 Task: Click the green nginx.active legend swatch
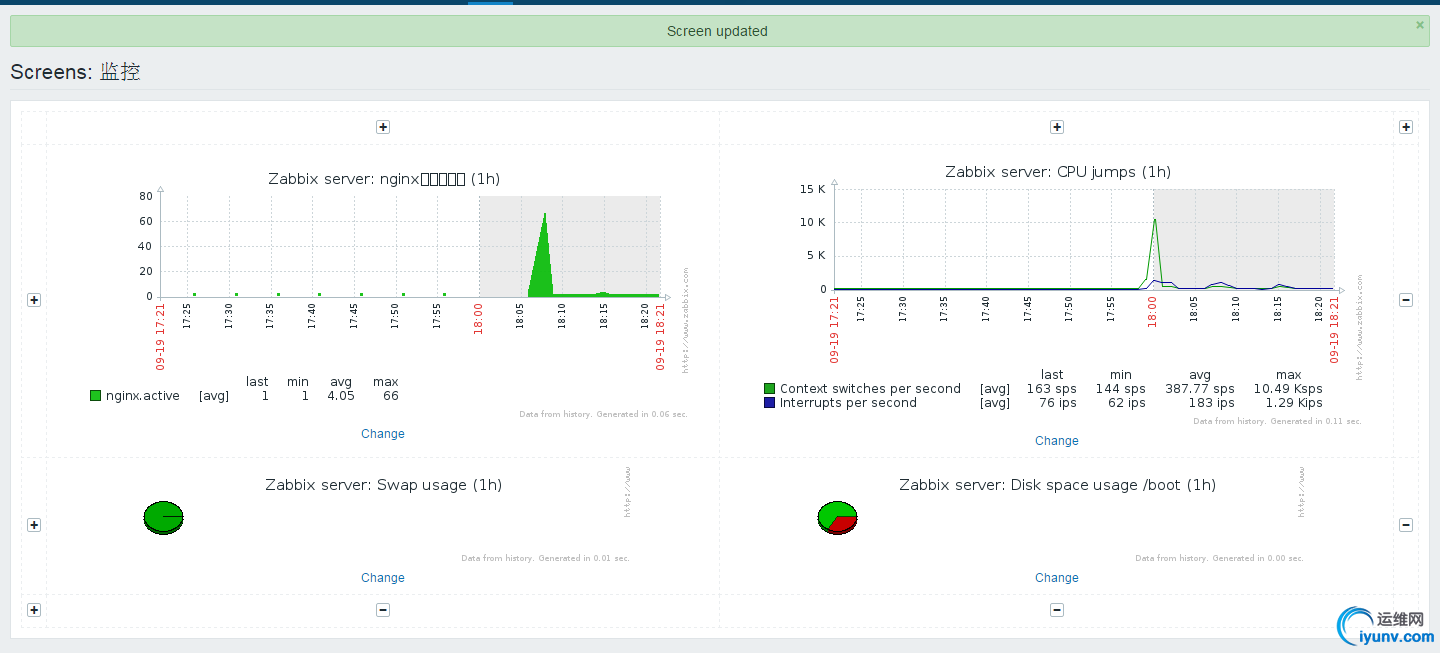coord(95,396)
